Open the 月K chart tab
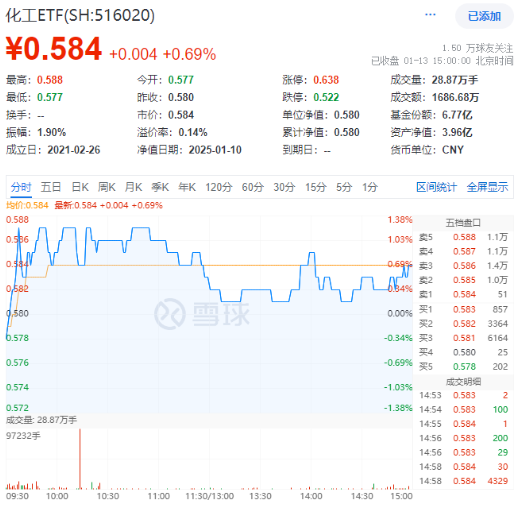Screen dimensions: 517x508 (133, 187)
